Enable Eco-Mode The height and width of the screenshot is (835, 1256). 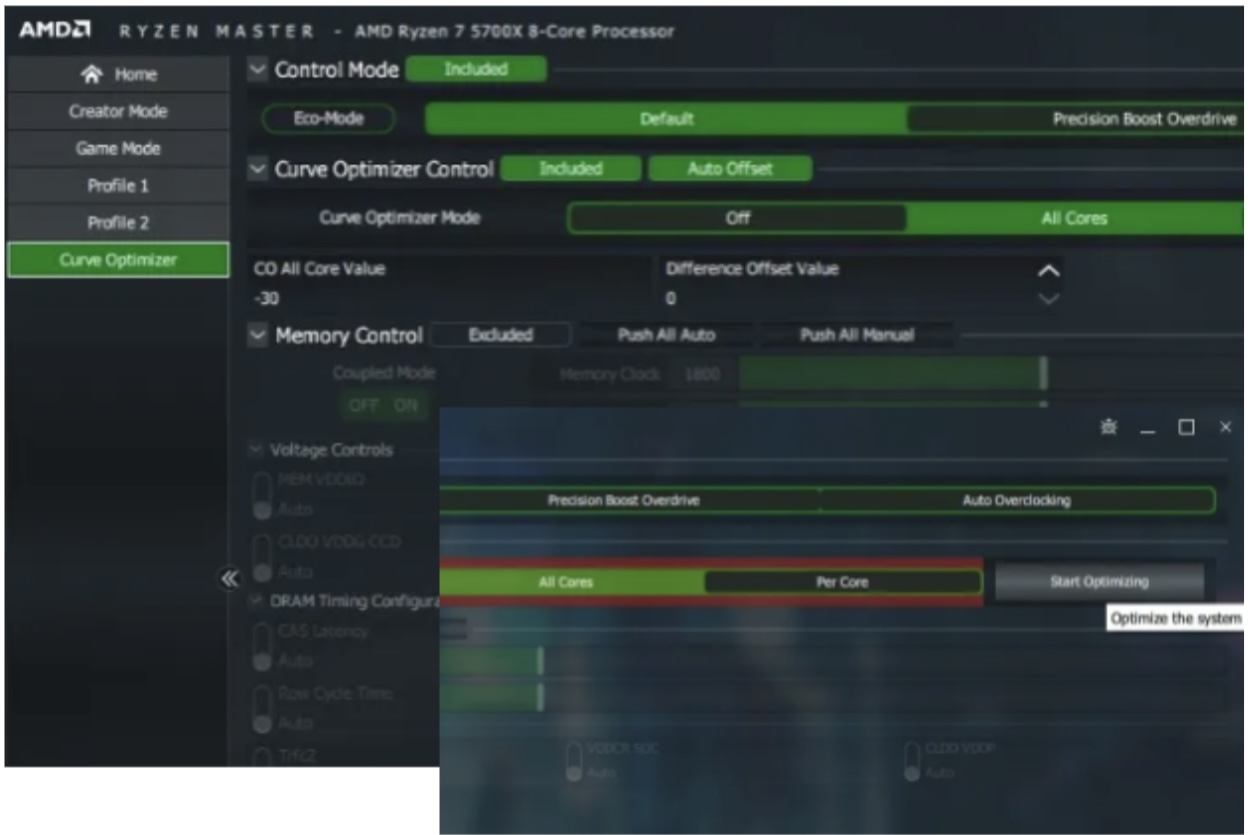pos(328,119)
